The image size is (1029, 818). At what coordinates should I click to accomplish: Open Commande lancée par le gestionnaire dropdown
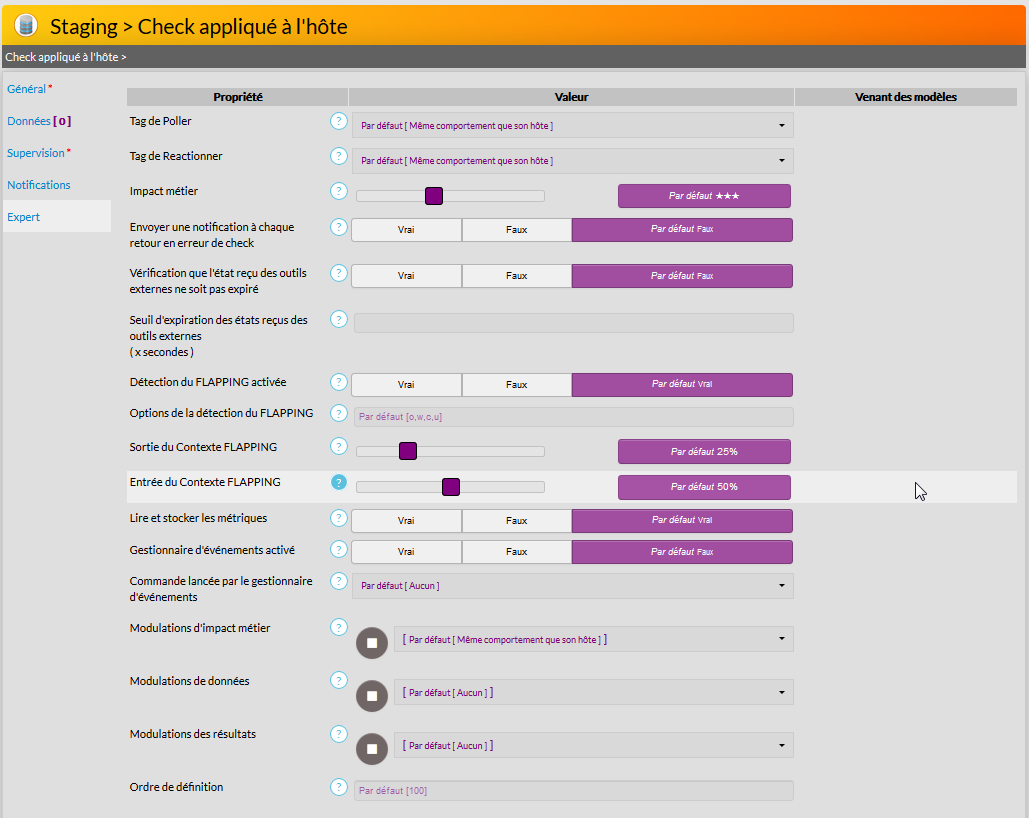572,586
